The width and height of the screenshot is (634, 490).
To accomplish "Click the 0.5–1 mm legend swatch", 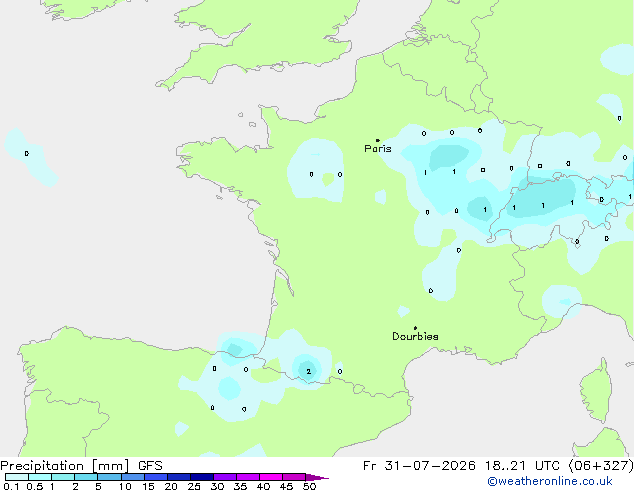I will (x=40, y=477).
